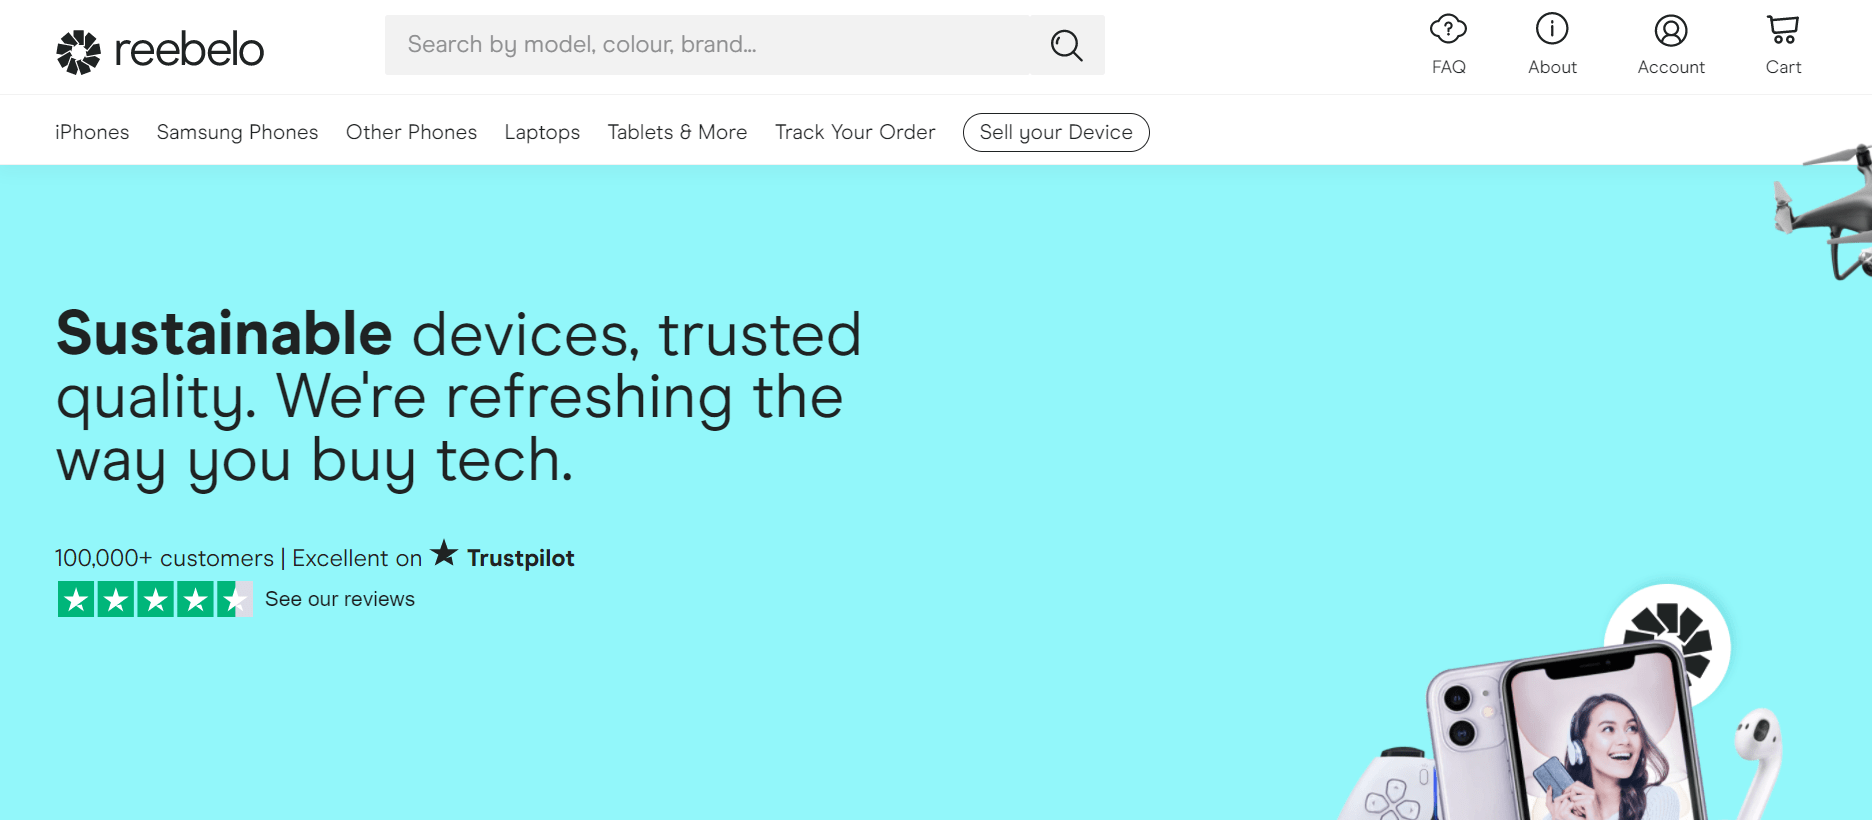Image resolution: width=1872 pixels, height=820 pixels.
Task: Open the Samsung Phones menu
Action: (x=237, y=131)
